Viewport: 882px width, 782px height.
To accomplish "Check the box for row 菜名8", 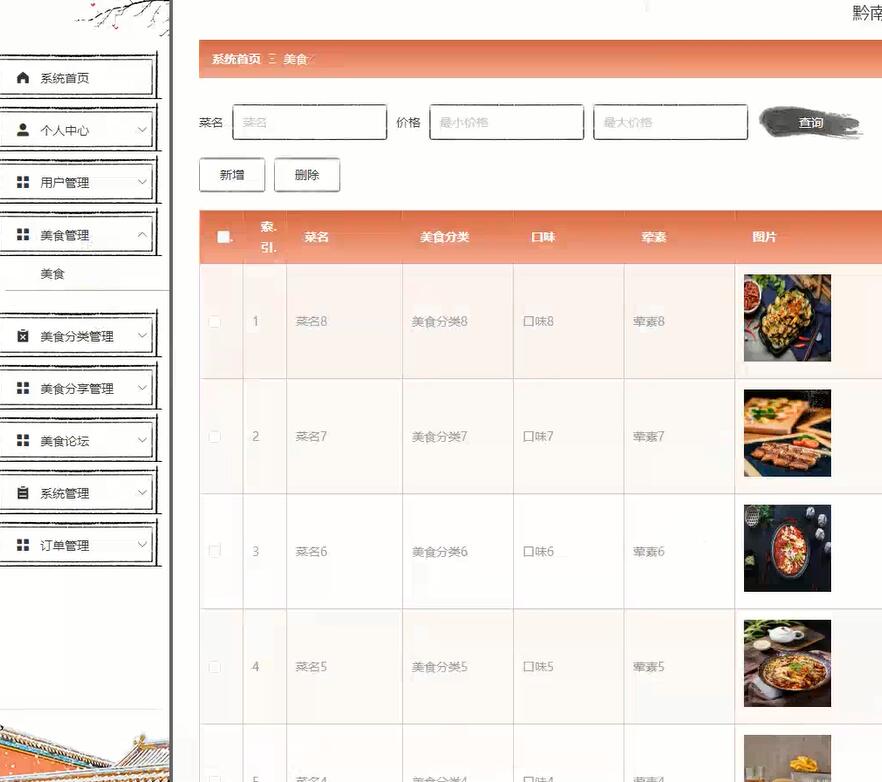I will click(x=214, y=322).
